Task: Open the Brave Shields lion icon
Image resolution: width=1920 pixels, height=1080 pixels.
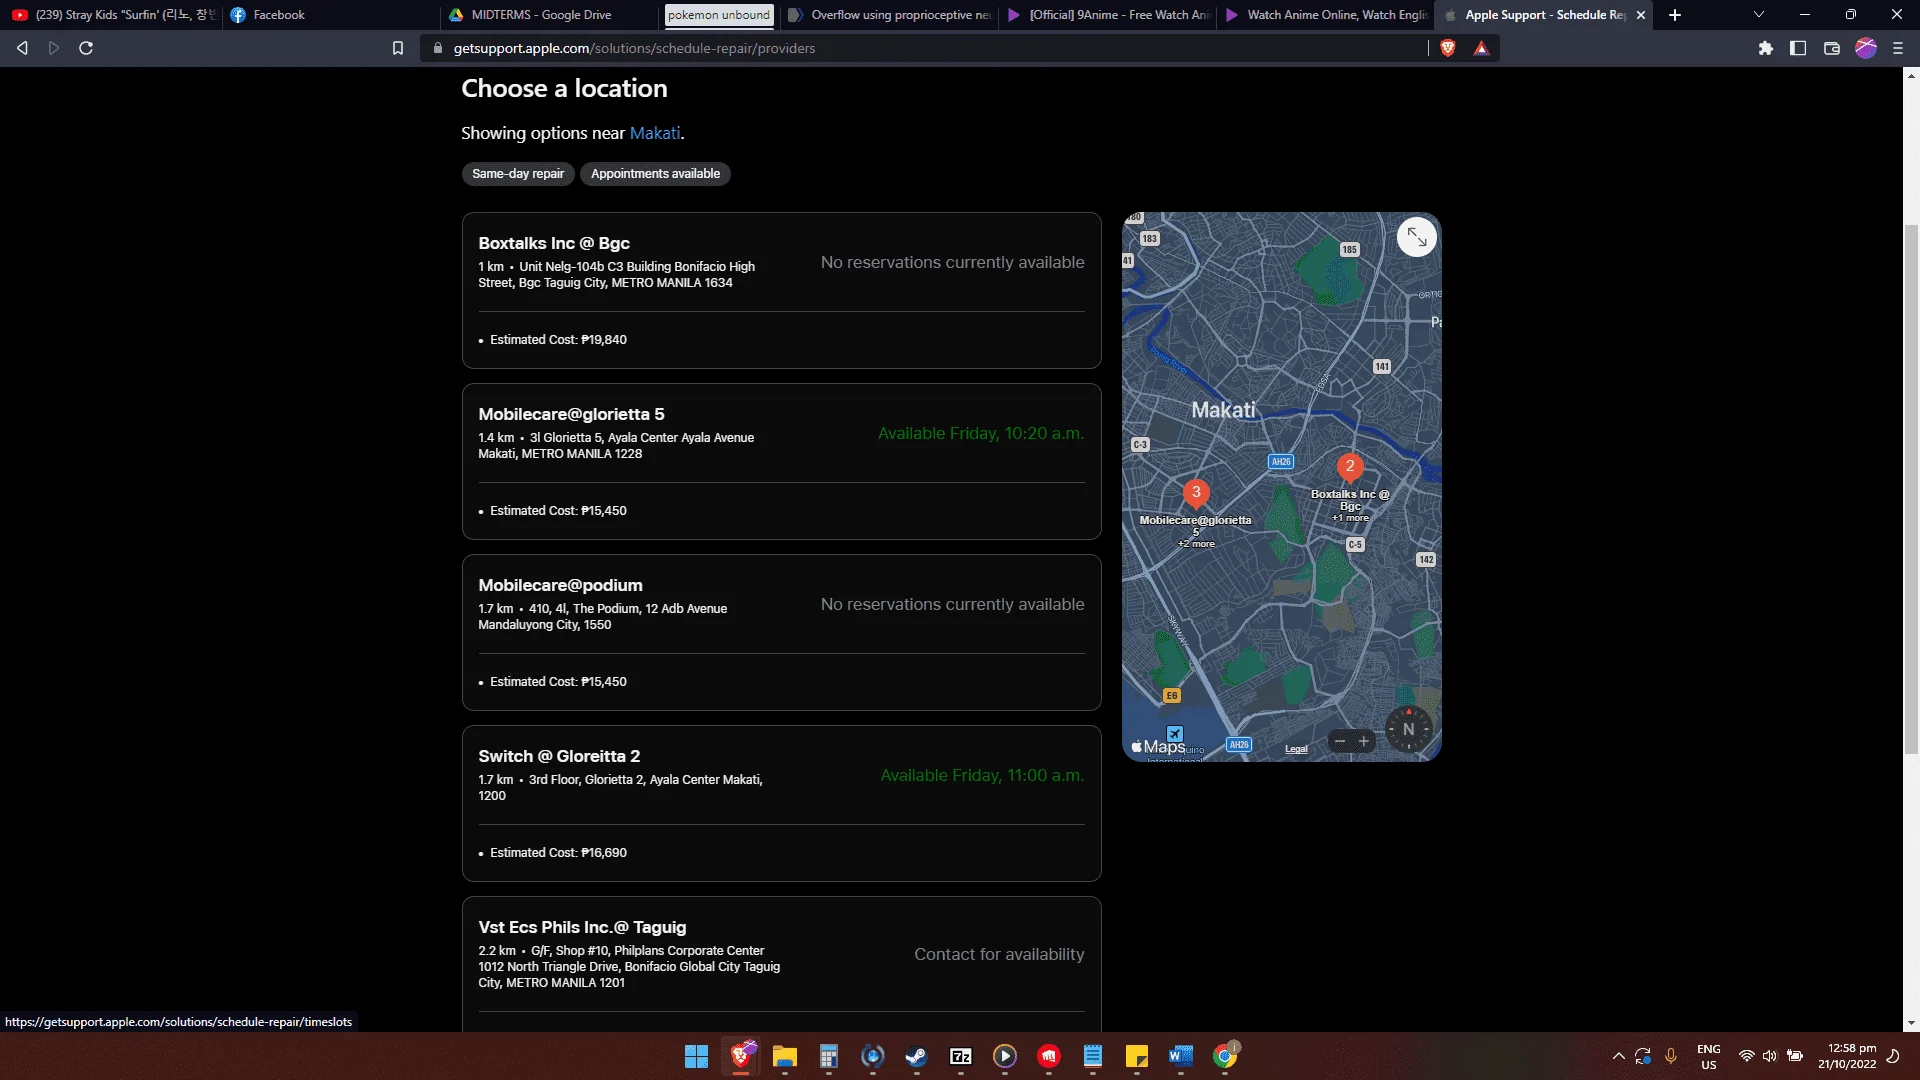Action: 1447,48
